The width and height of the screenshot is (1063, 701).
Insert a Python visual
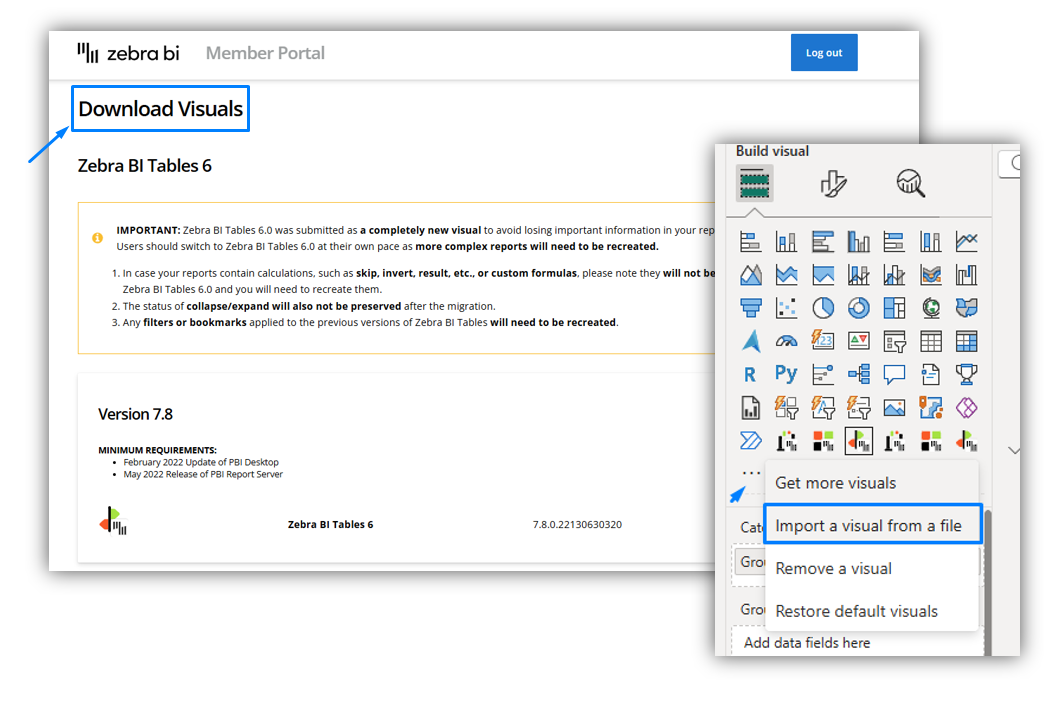786,374
